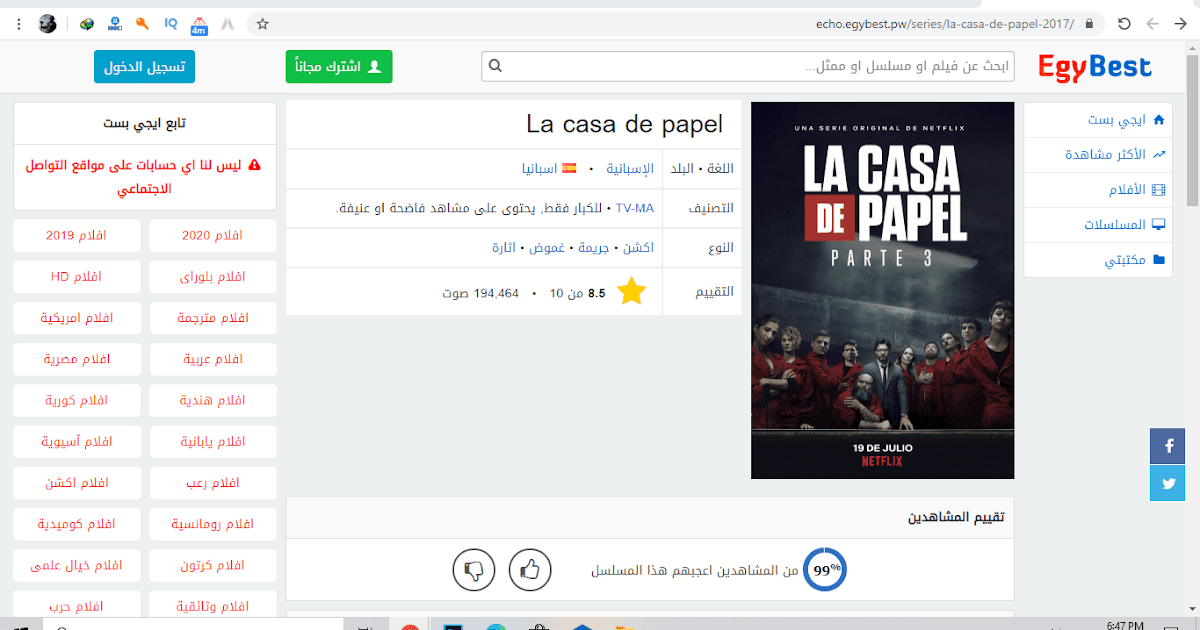The image size is (1200, 630).
Task: Open the غموض genre link
Action: (x=547, y=247)
